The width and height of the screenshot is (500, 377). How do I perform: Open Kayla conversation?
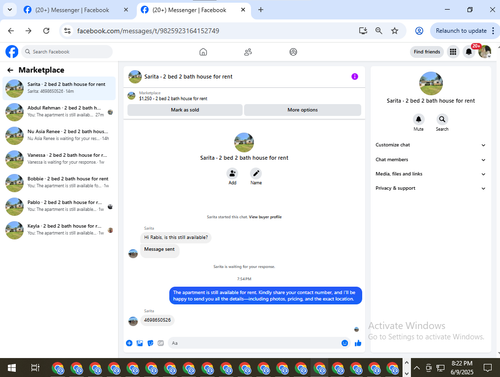[59, 230]
